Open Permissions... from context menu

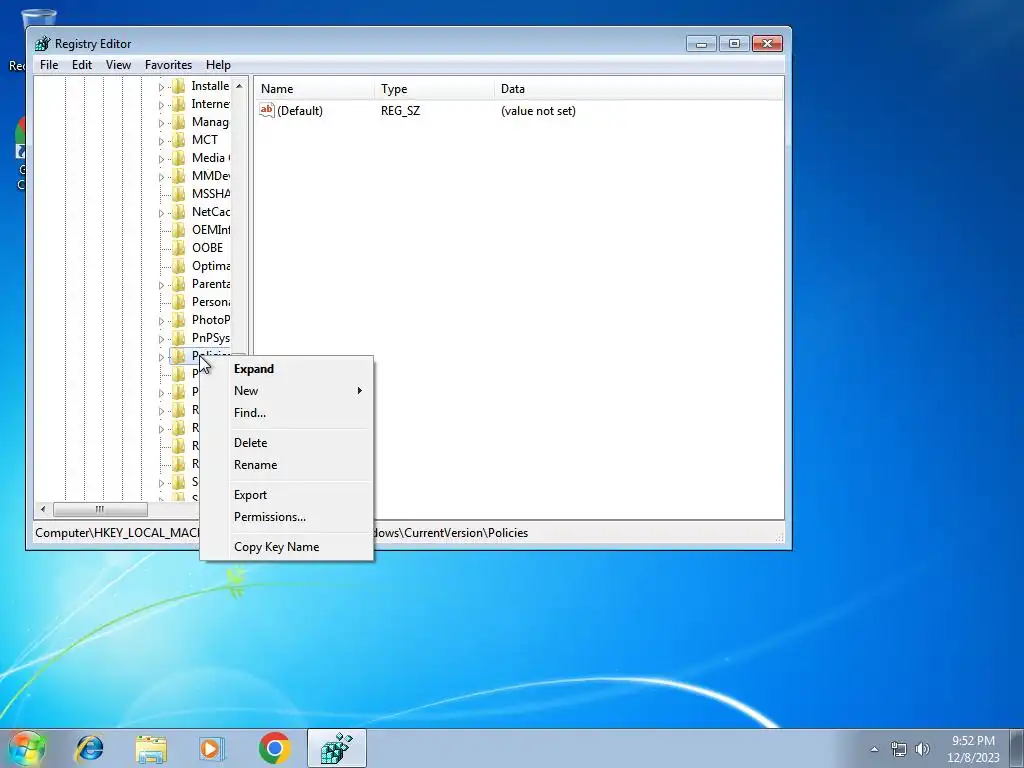287,517
